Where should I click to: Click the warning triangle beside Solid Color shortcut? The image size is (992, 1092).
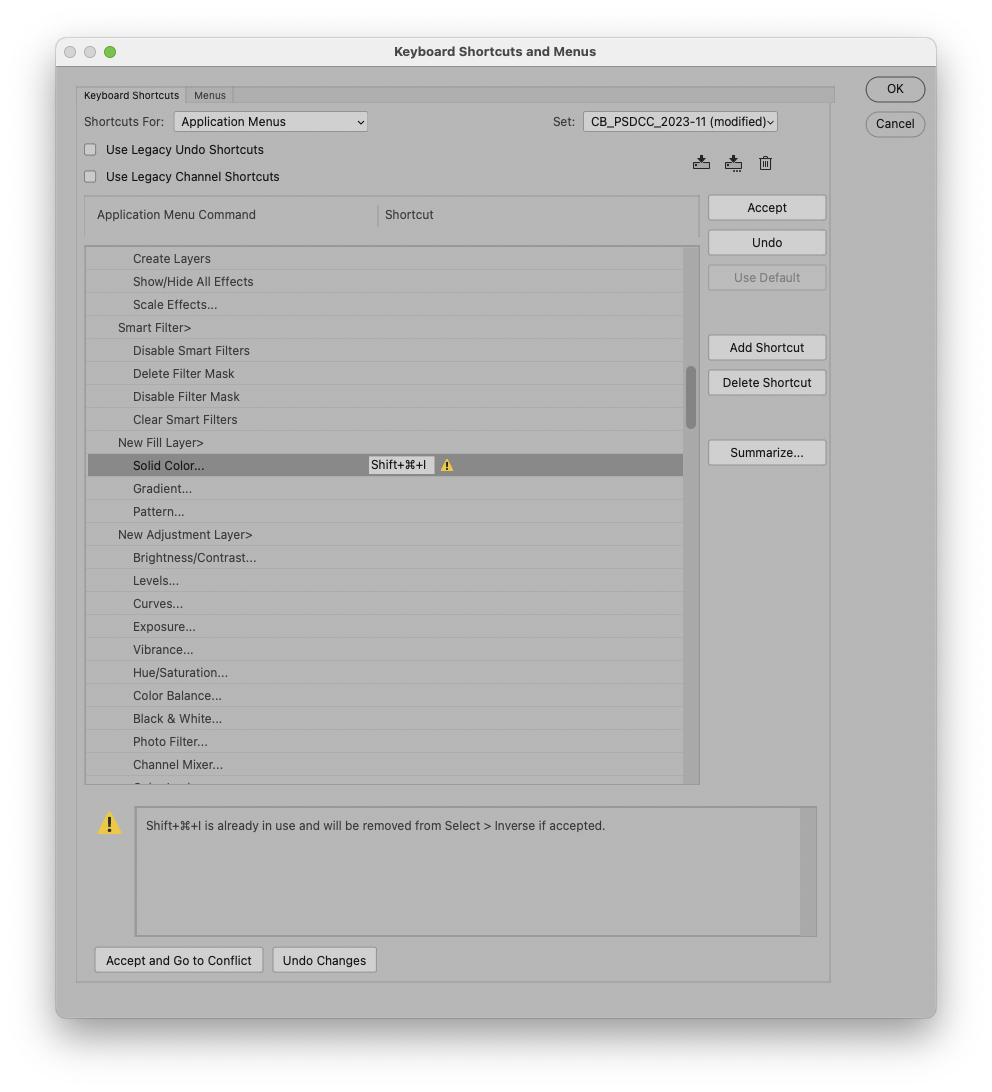pyautogui.click(x=446, y=464)
